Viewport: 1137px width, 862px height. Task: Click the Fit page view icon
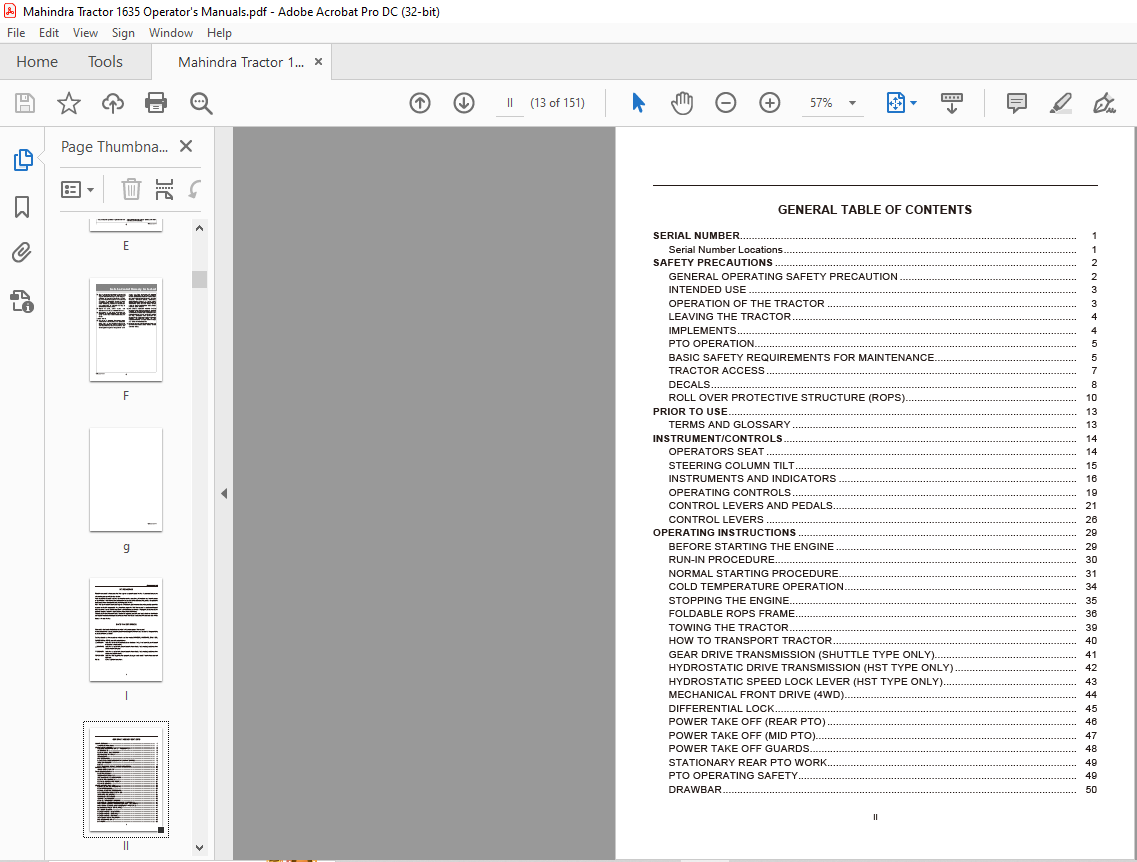point(896,103)
